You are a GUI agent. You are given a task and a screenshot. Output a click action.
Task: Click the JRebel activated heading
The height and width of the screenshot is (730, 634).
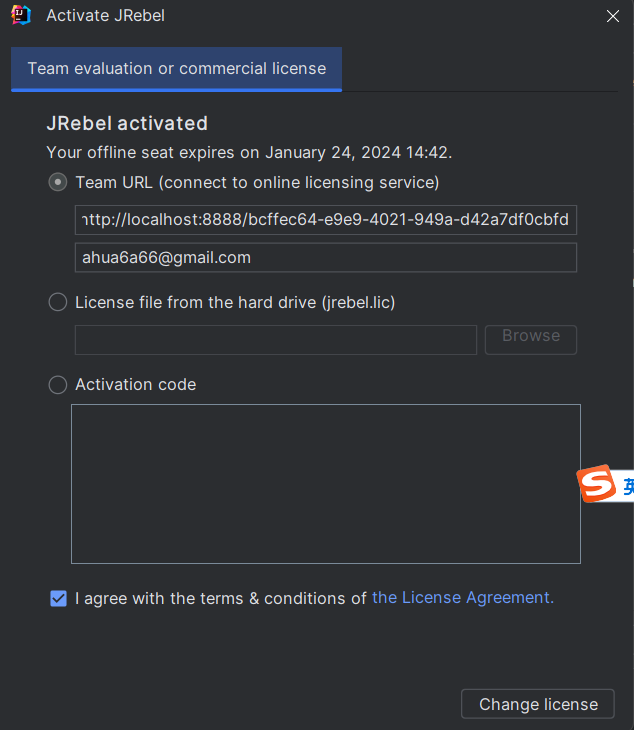coord(127,124)
